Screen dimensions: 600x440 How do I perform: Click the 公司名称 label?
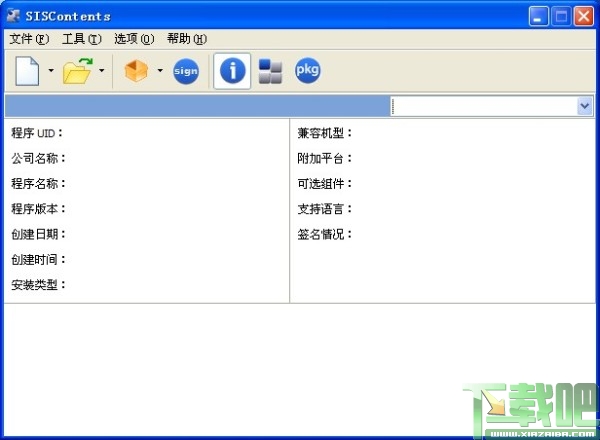click(x=38, y=158)
